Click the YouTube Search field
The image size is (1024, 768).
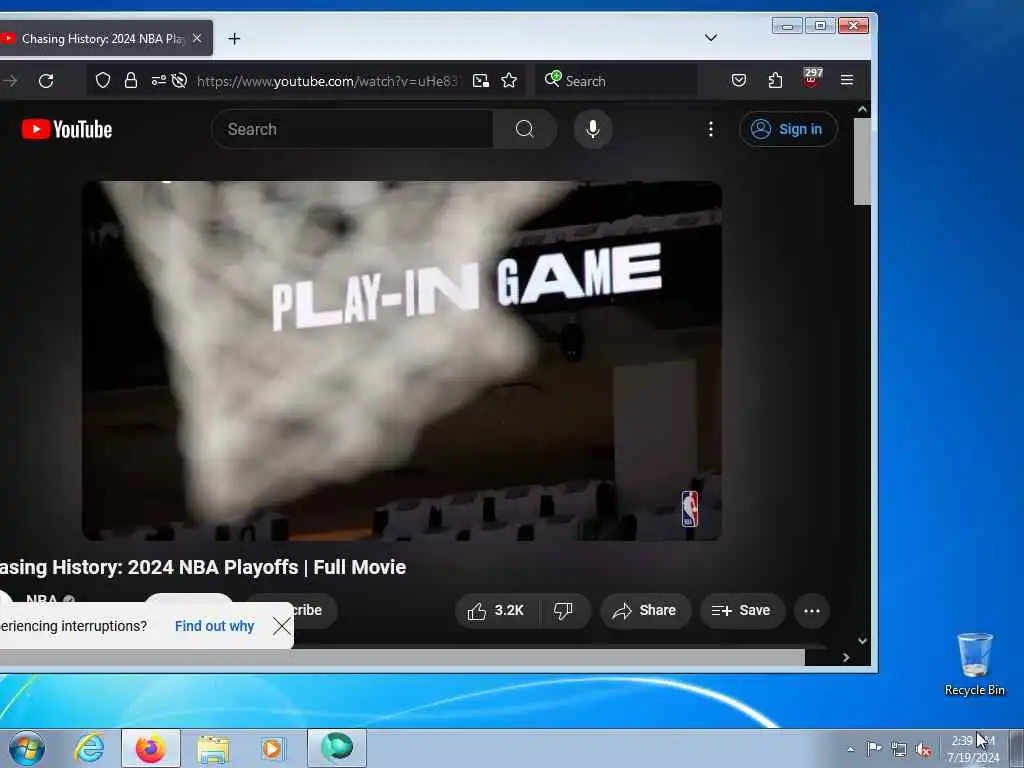coord(353,129)
